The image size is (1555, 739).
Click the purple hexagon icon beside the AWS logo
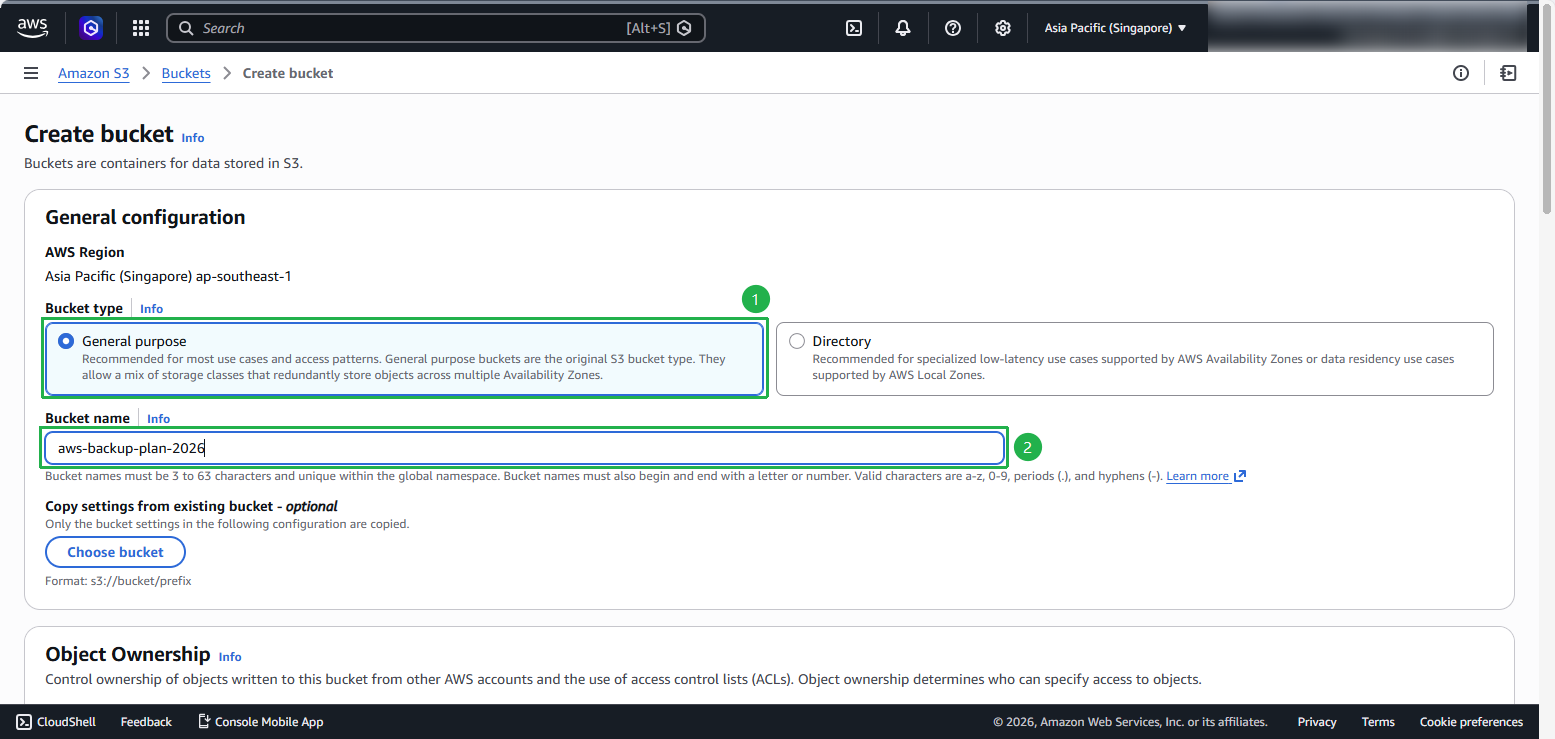(x=91, y=28)
